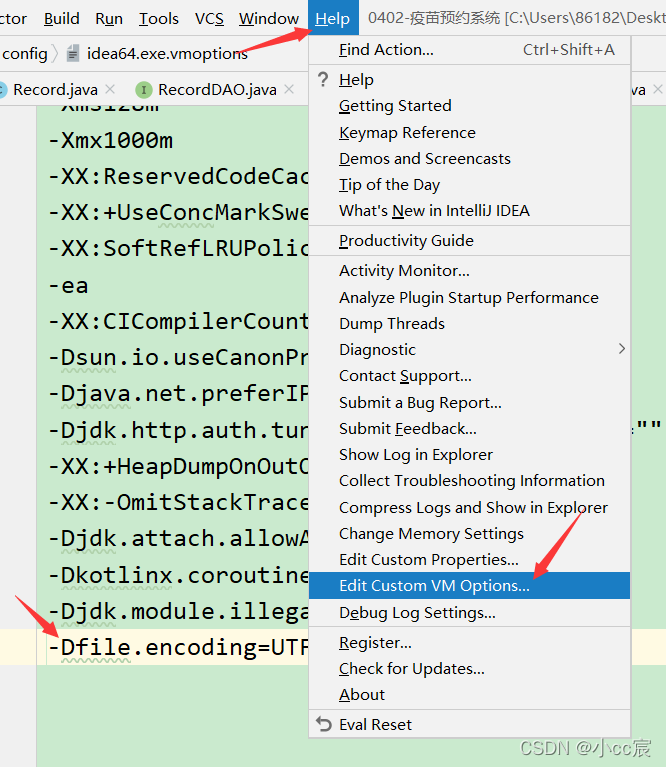Open the Tools menu
This screenshot has height=767, width=666.
point(158,19)
